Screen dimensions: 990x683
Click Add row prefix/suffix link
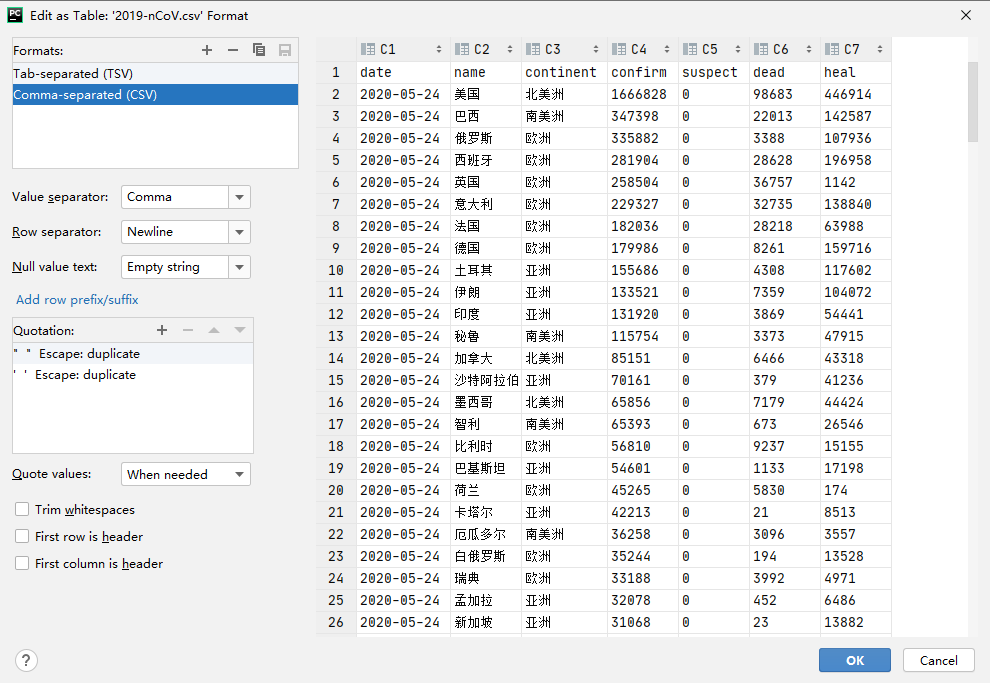pos(77,300)
